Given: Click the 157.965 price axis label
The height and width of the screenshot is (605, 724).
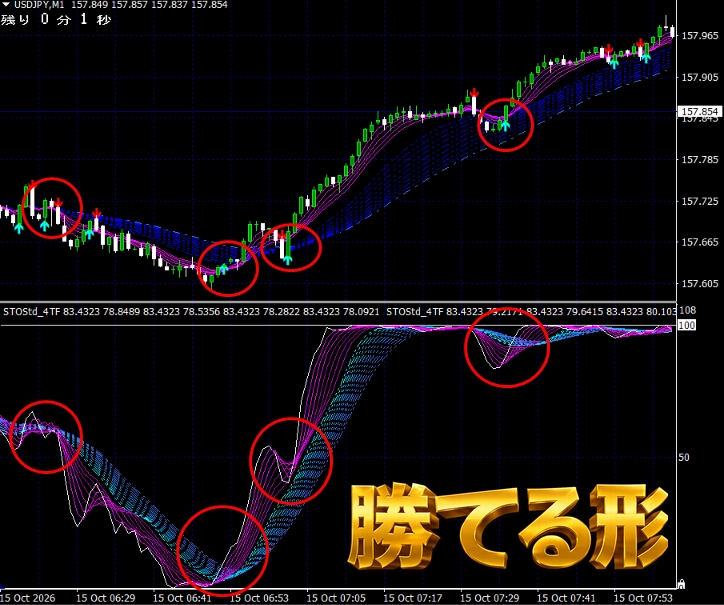Looking at the screenshot, I should [x=700, y=36].
